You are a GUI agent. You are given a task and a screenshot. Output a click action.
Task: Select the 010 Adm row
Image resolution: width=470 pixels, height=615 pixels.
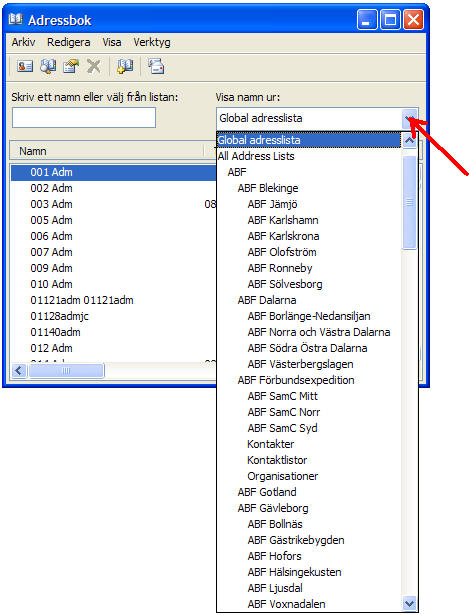point(113,284)
